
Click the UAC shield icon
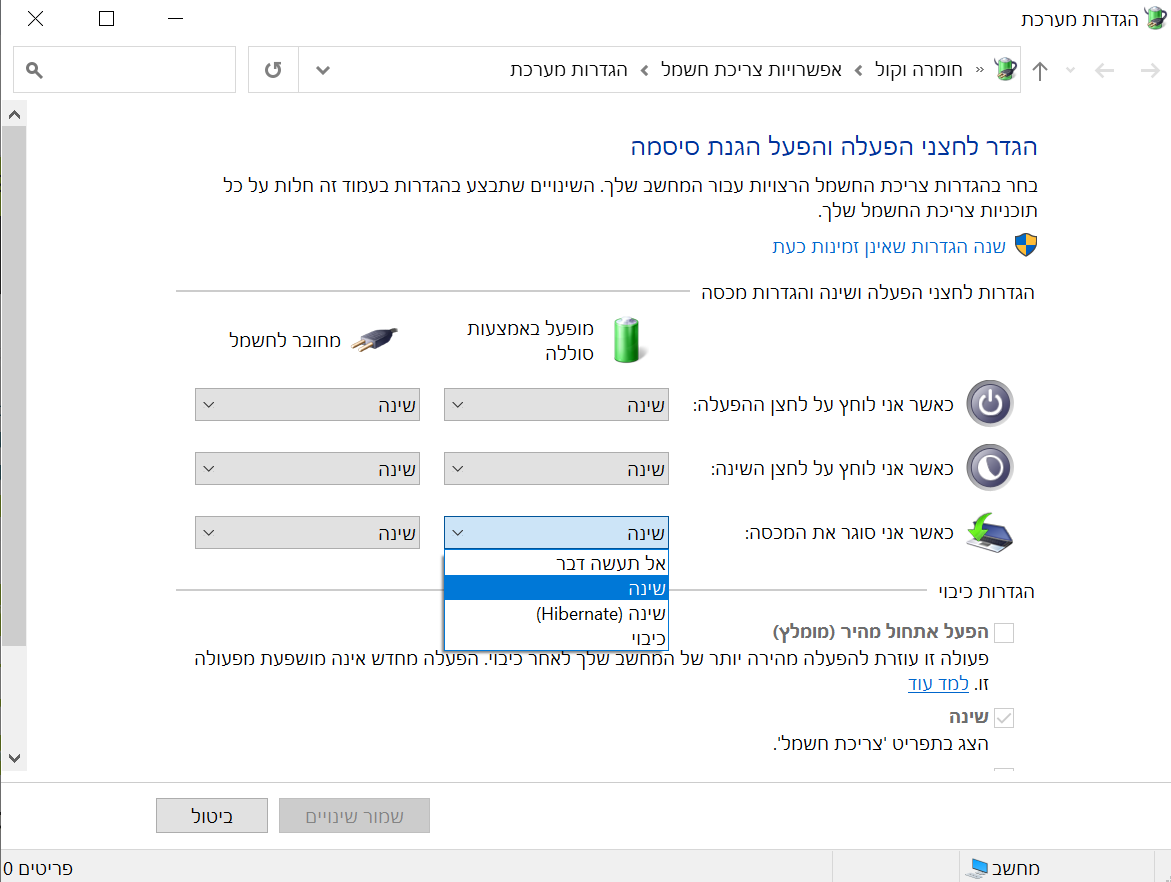[1026, 245]
